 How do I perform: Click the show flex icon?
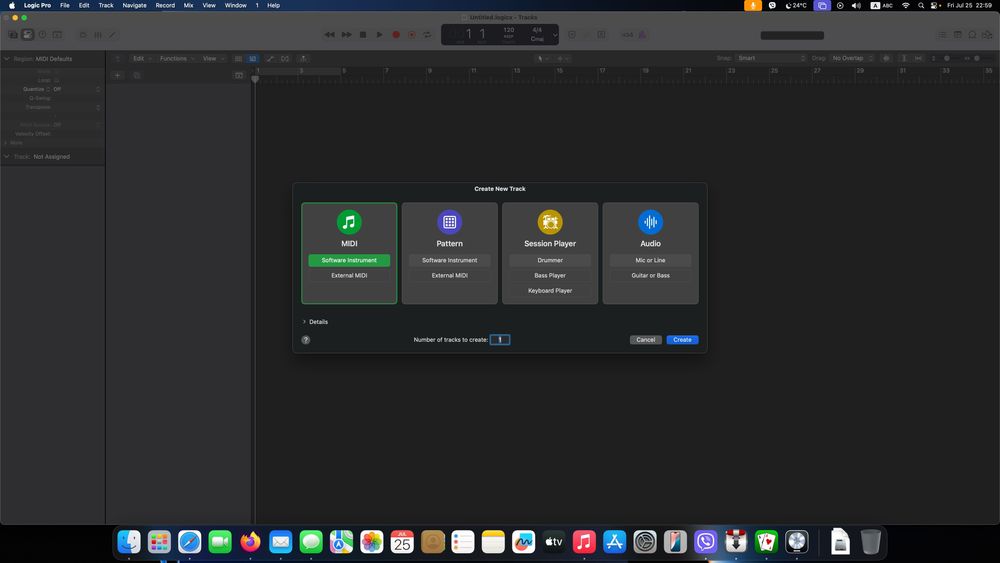point(285,59)
